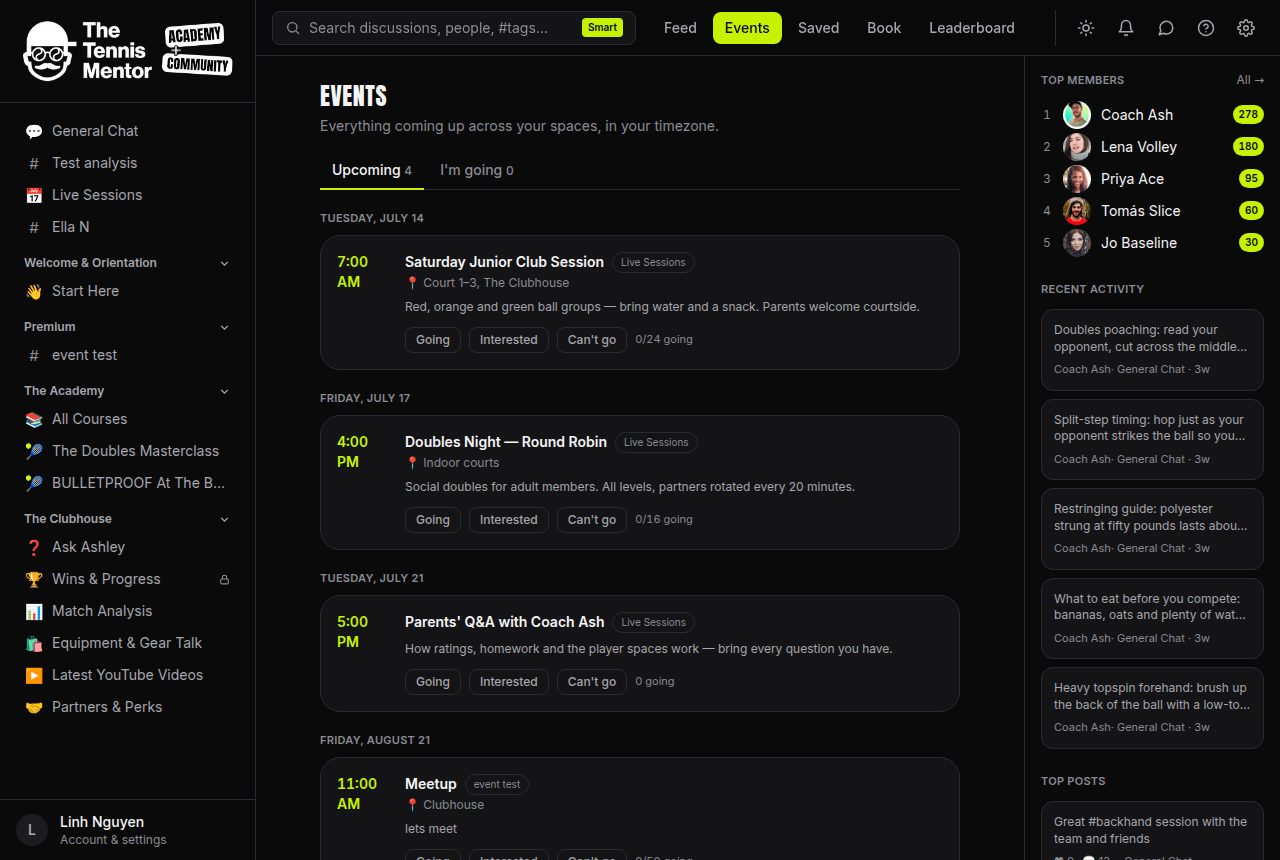Click Linh Nguyen's account avatar

pos(32,830)
